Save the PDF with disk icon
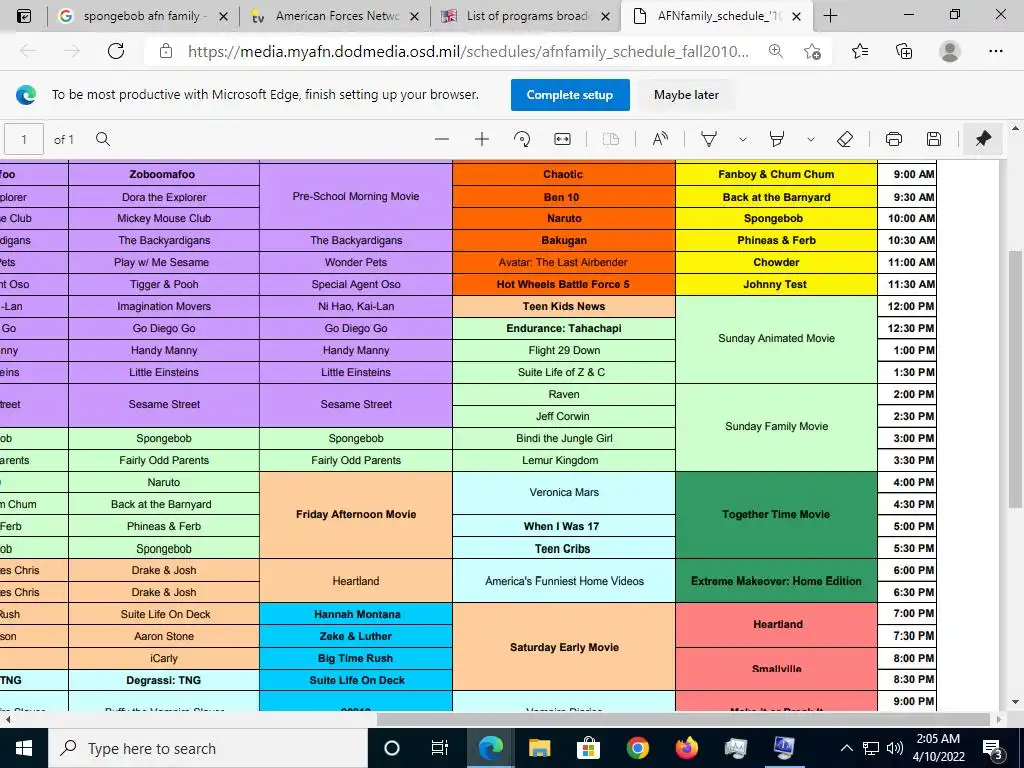The height and width of the screenshot is (768, 1024). pos(934,138)
